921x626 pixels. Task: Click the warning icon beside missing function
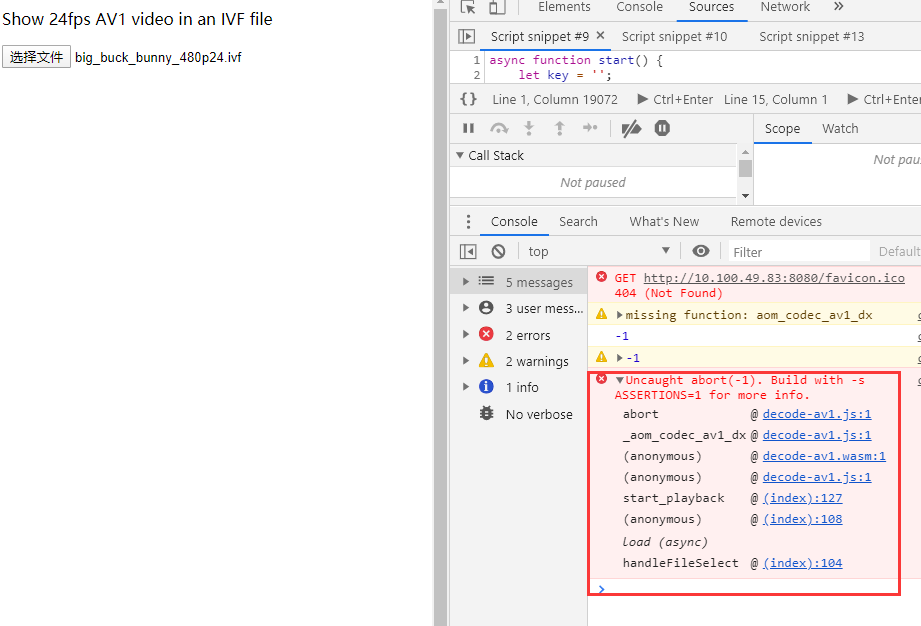pos(601,314)
